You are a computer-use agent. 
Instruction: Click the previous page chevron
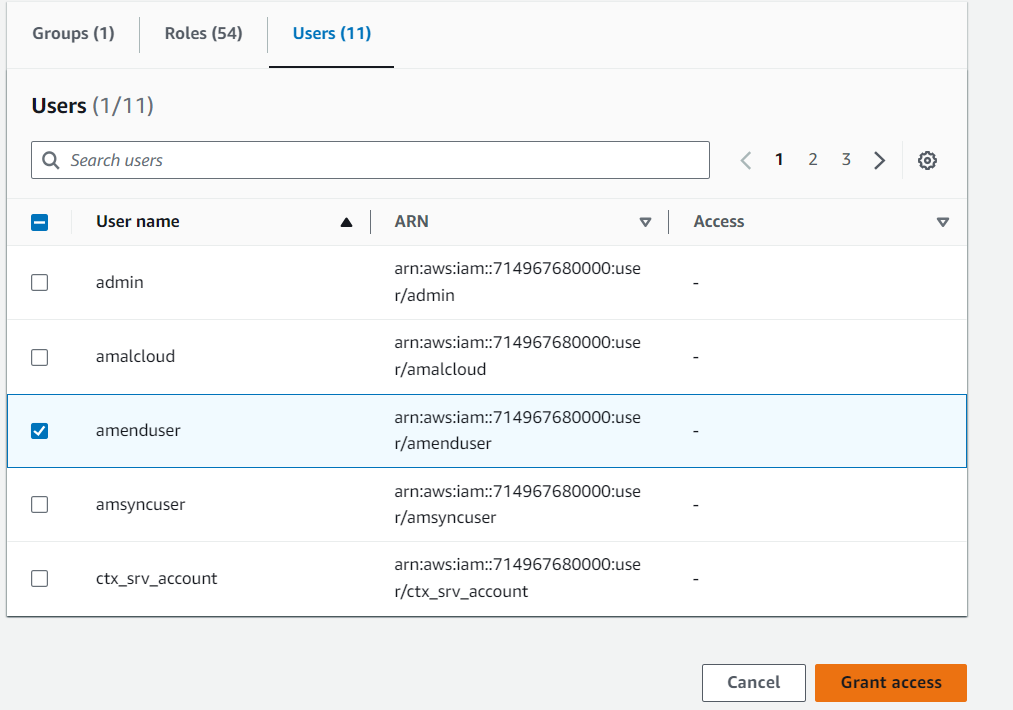click(745, 159)
